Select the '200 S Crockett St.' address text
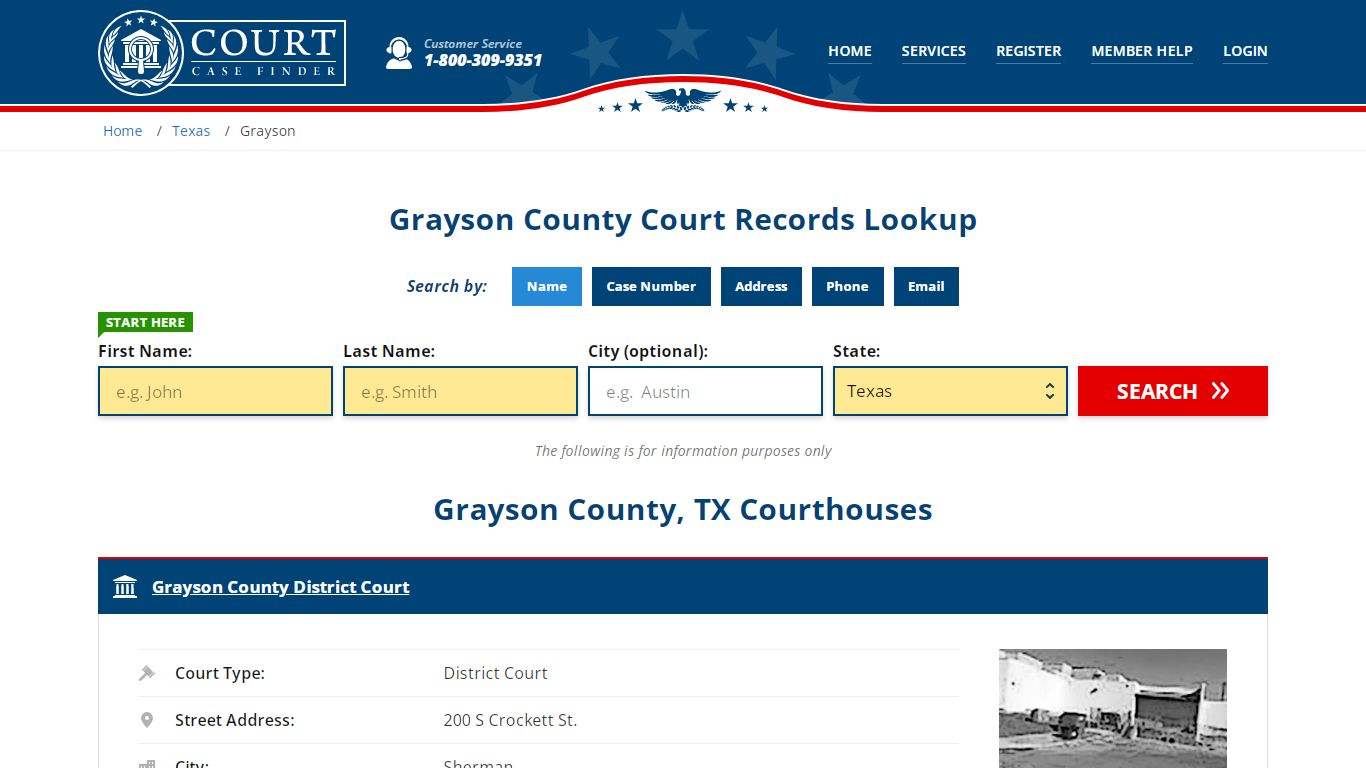Image resolution: width=1366 pixels, height=768 pixels. point(511,720)
